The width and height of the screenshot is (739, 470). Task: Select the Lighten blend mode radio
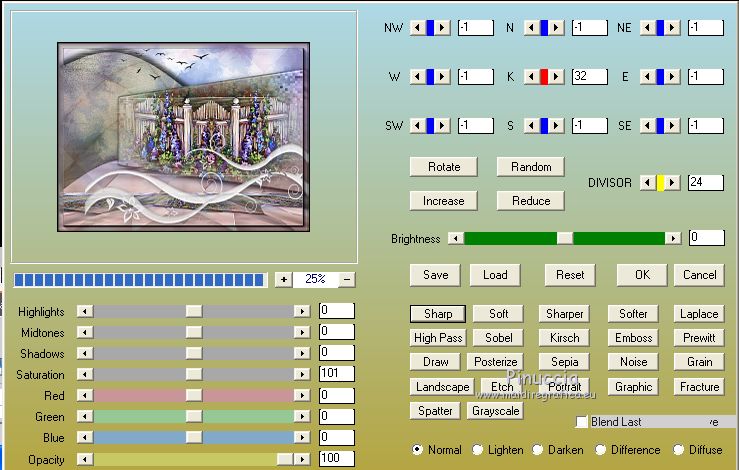[x=477, y=450]
